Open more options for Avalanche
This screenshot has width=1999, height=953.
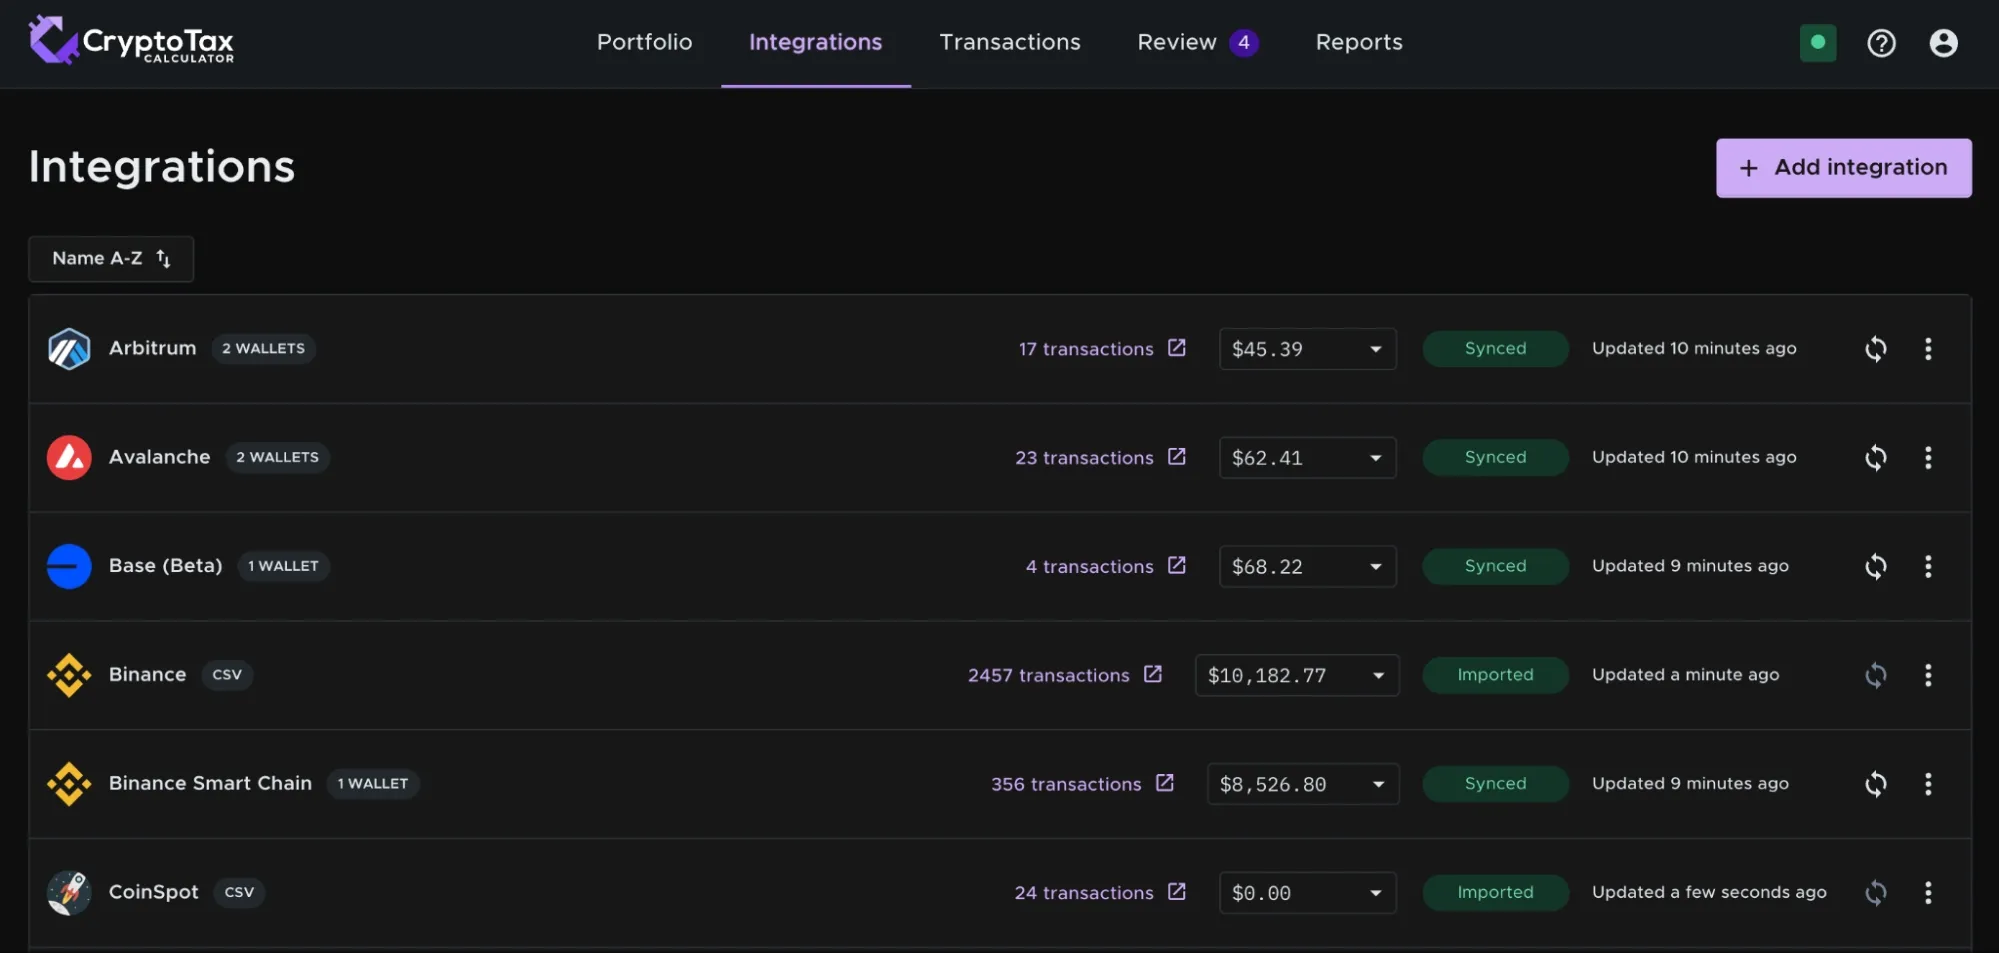[x=1928, y=458]
